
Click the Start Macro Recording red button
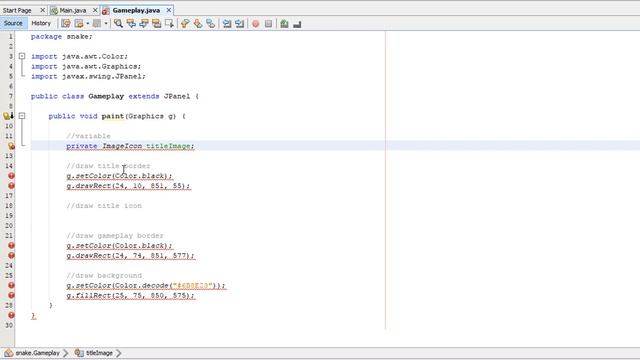256,24
